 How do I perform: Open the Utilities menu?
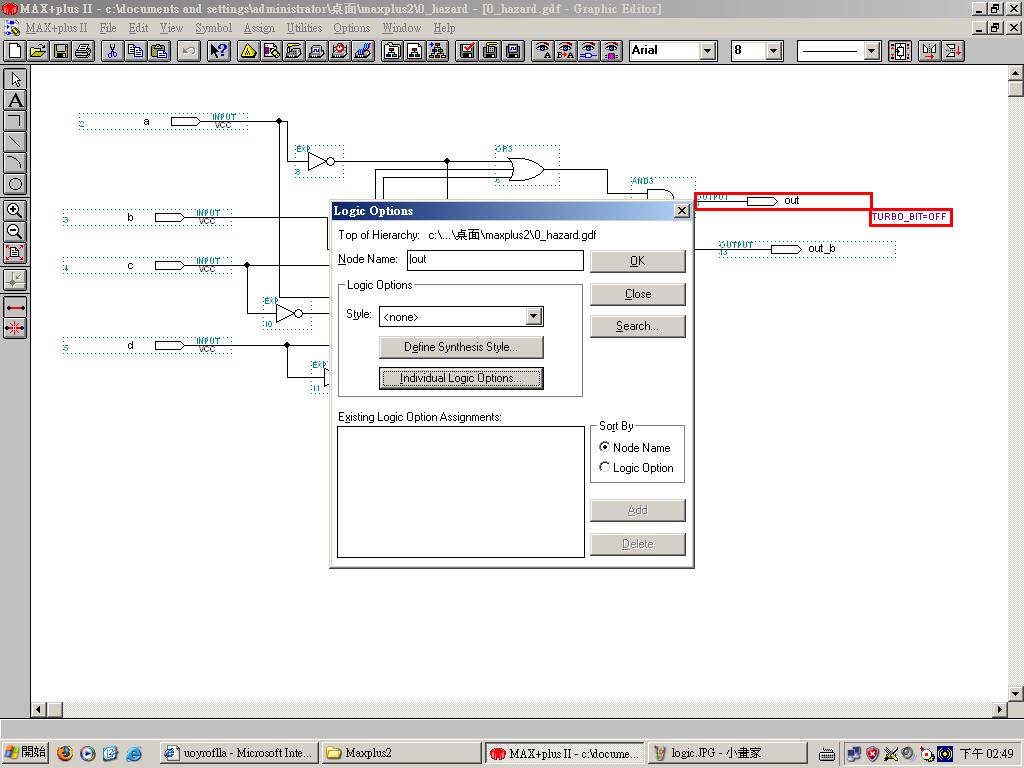[x=304, y=28]
